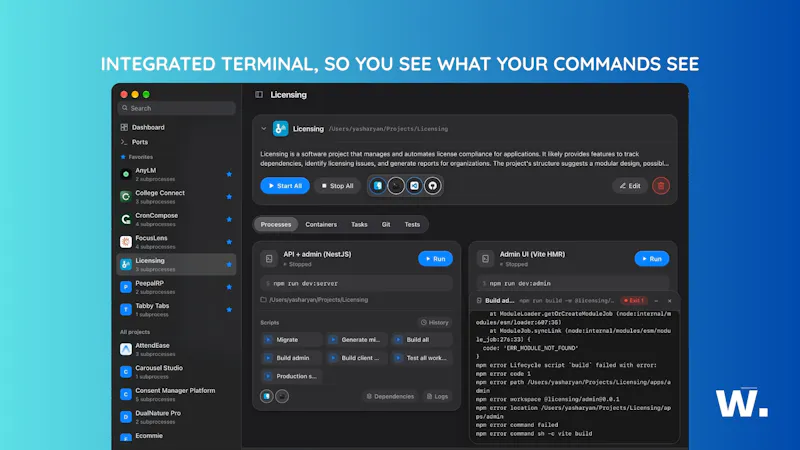This screenshot has height=450, width=800.
Task: Click the Start All button
Action: (x=285, y=186)
